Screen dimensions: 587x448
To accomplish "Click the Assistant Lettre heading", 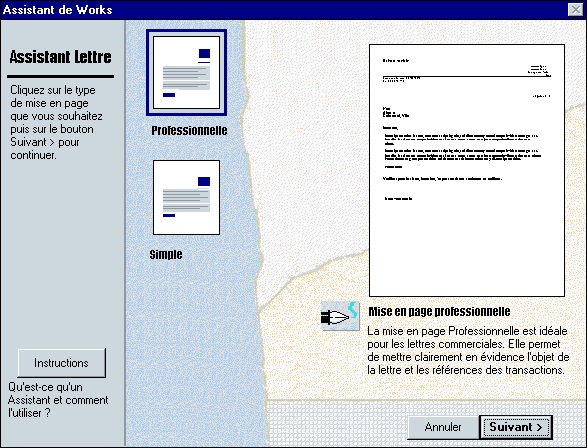I will tap(61, 57).
